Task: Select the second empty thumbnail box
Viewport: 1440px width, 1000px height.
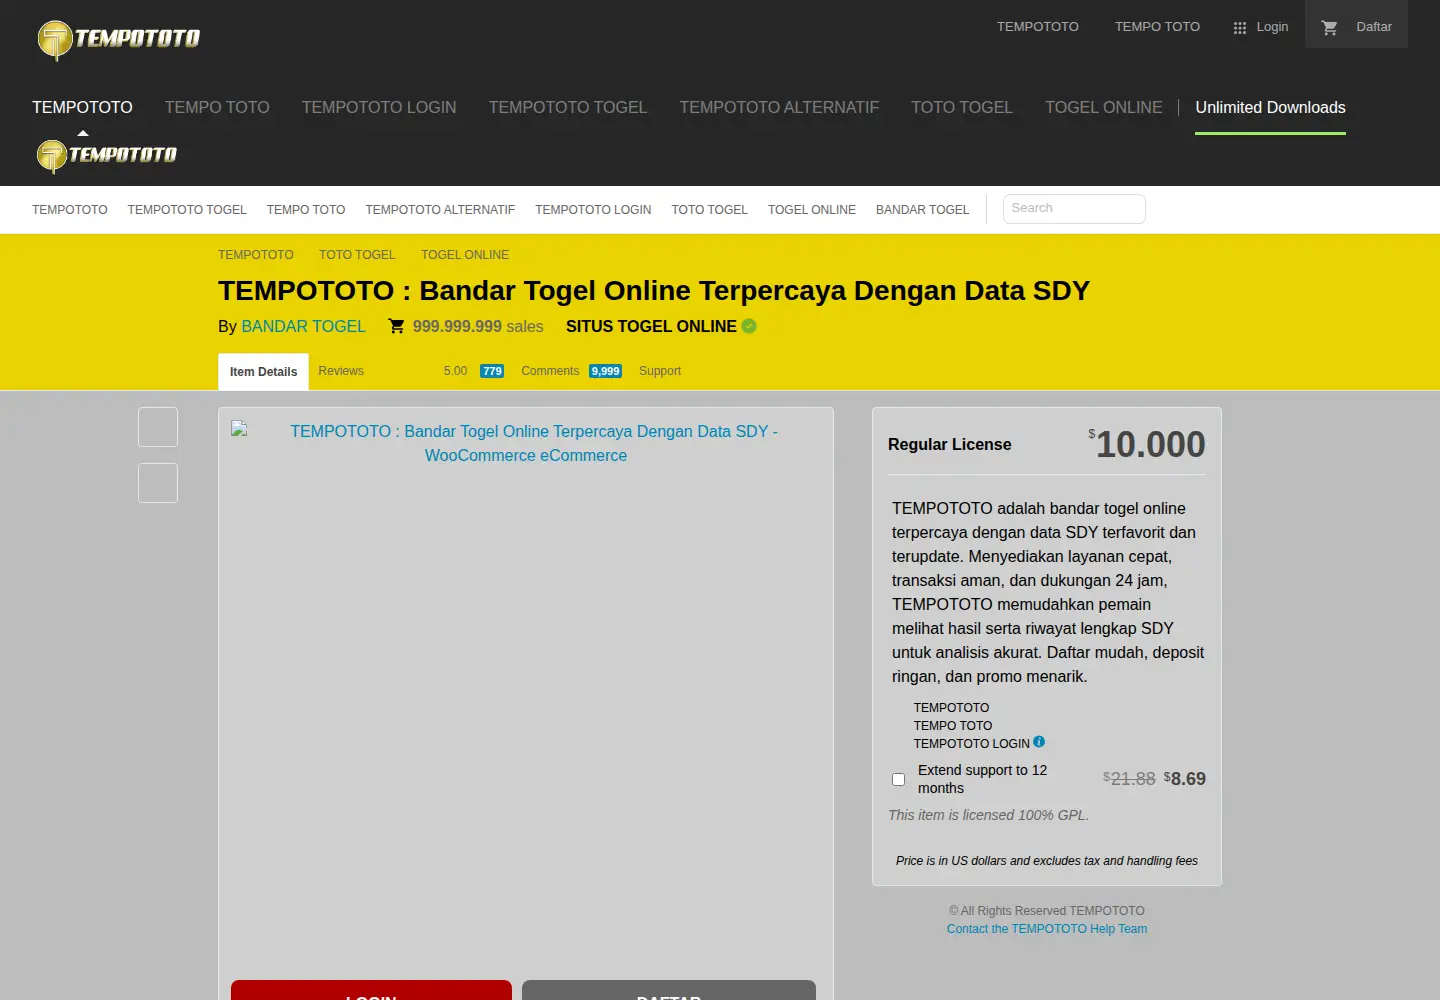Action: (x=158, y=483)
